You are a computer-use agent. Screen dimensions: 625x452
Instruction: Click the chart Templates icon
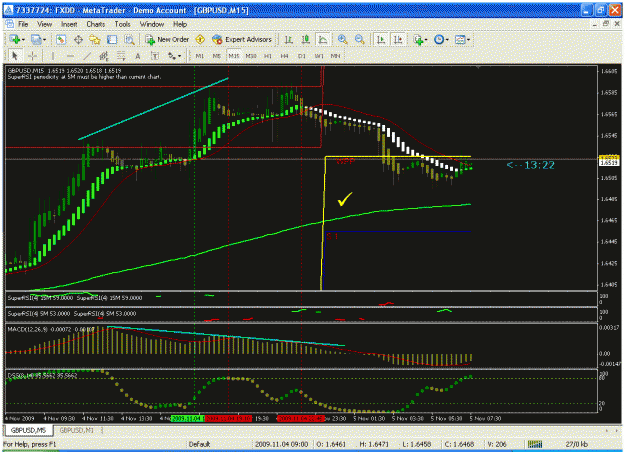(460, 39)
